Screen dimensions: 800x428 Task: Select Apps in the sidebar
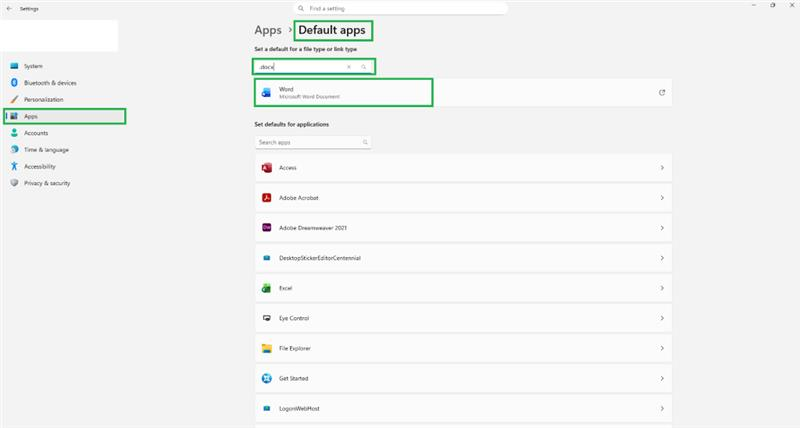pos(64,116)
